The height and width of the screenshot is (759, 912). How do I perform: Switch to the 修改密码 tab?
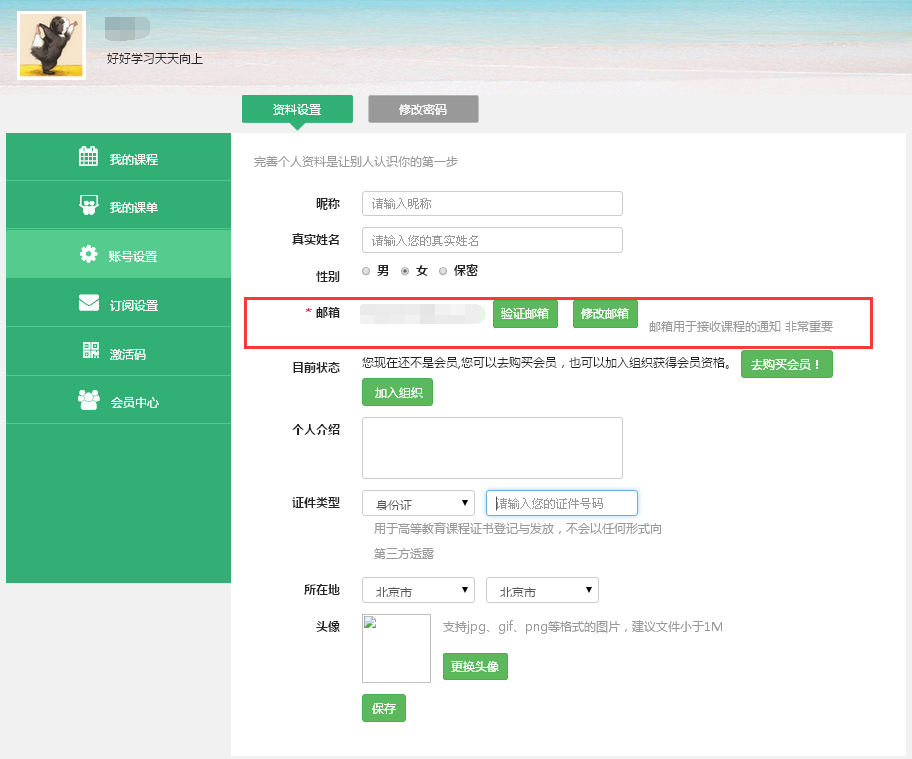tap(422, 109)
